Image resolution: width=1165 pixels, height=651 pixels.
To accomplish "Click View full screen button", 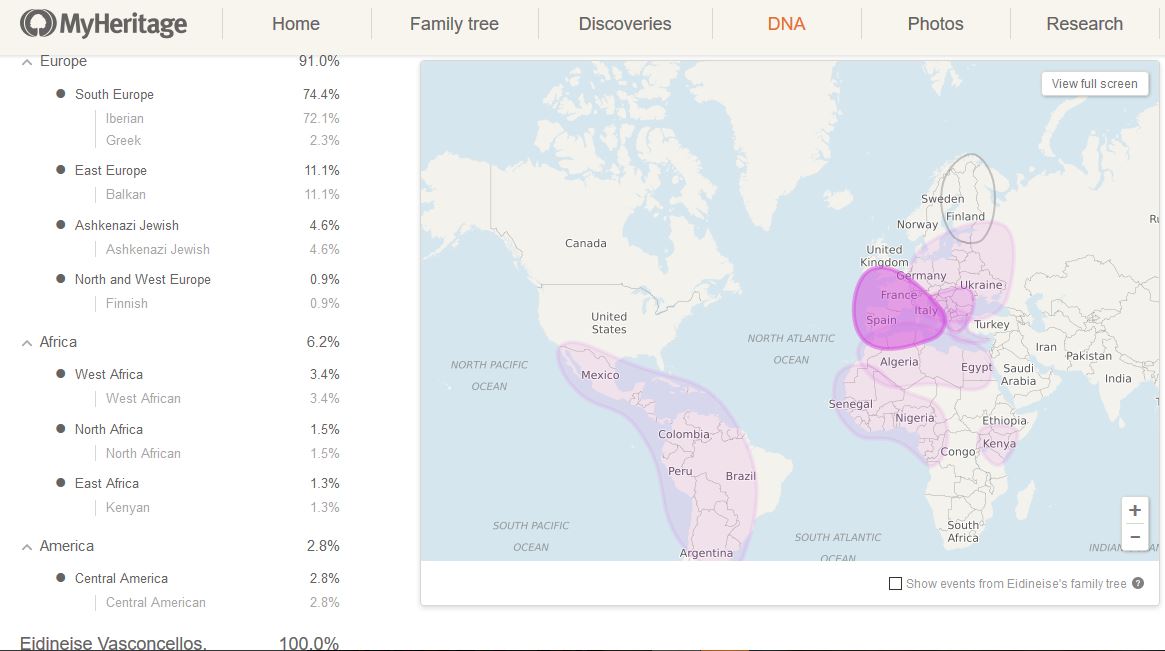I will 1094,84.
